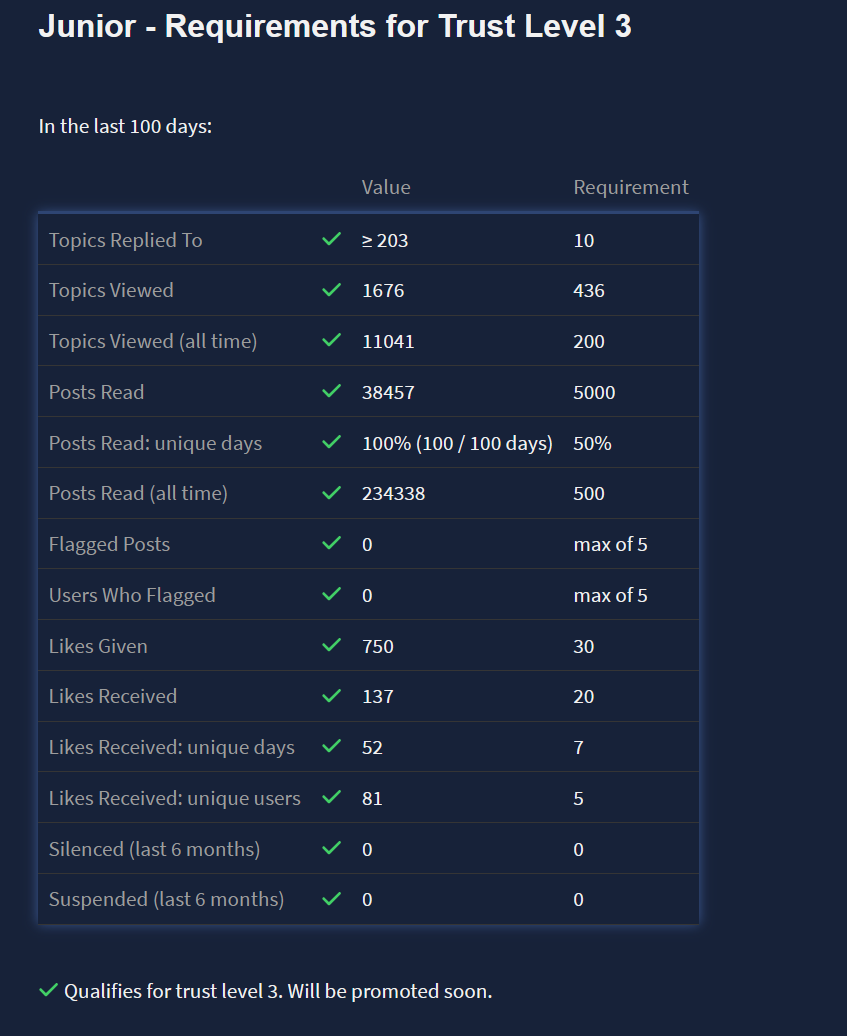Click the Likes Received: unique days checkmark
Screen dimensions: 847x1036
click(332, 747)
